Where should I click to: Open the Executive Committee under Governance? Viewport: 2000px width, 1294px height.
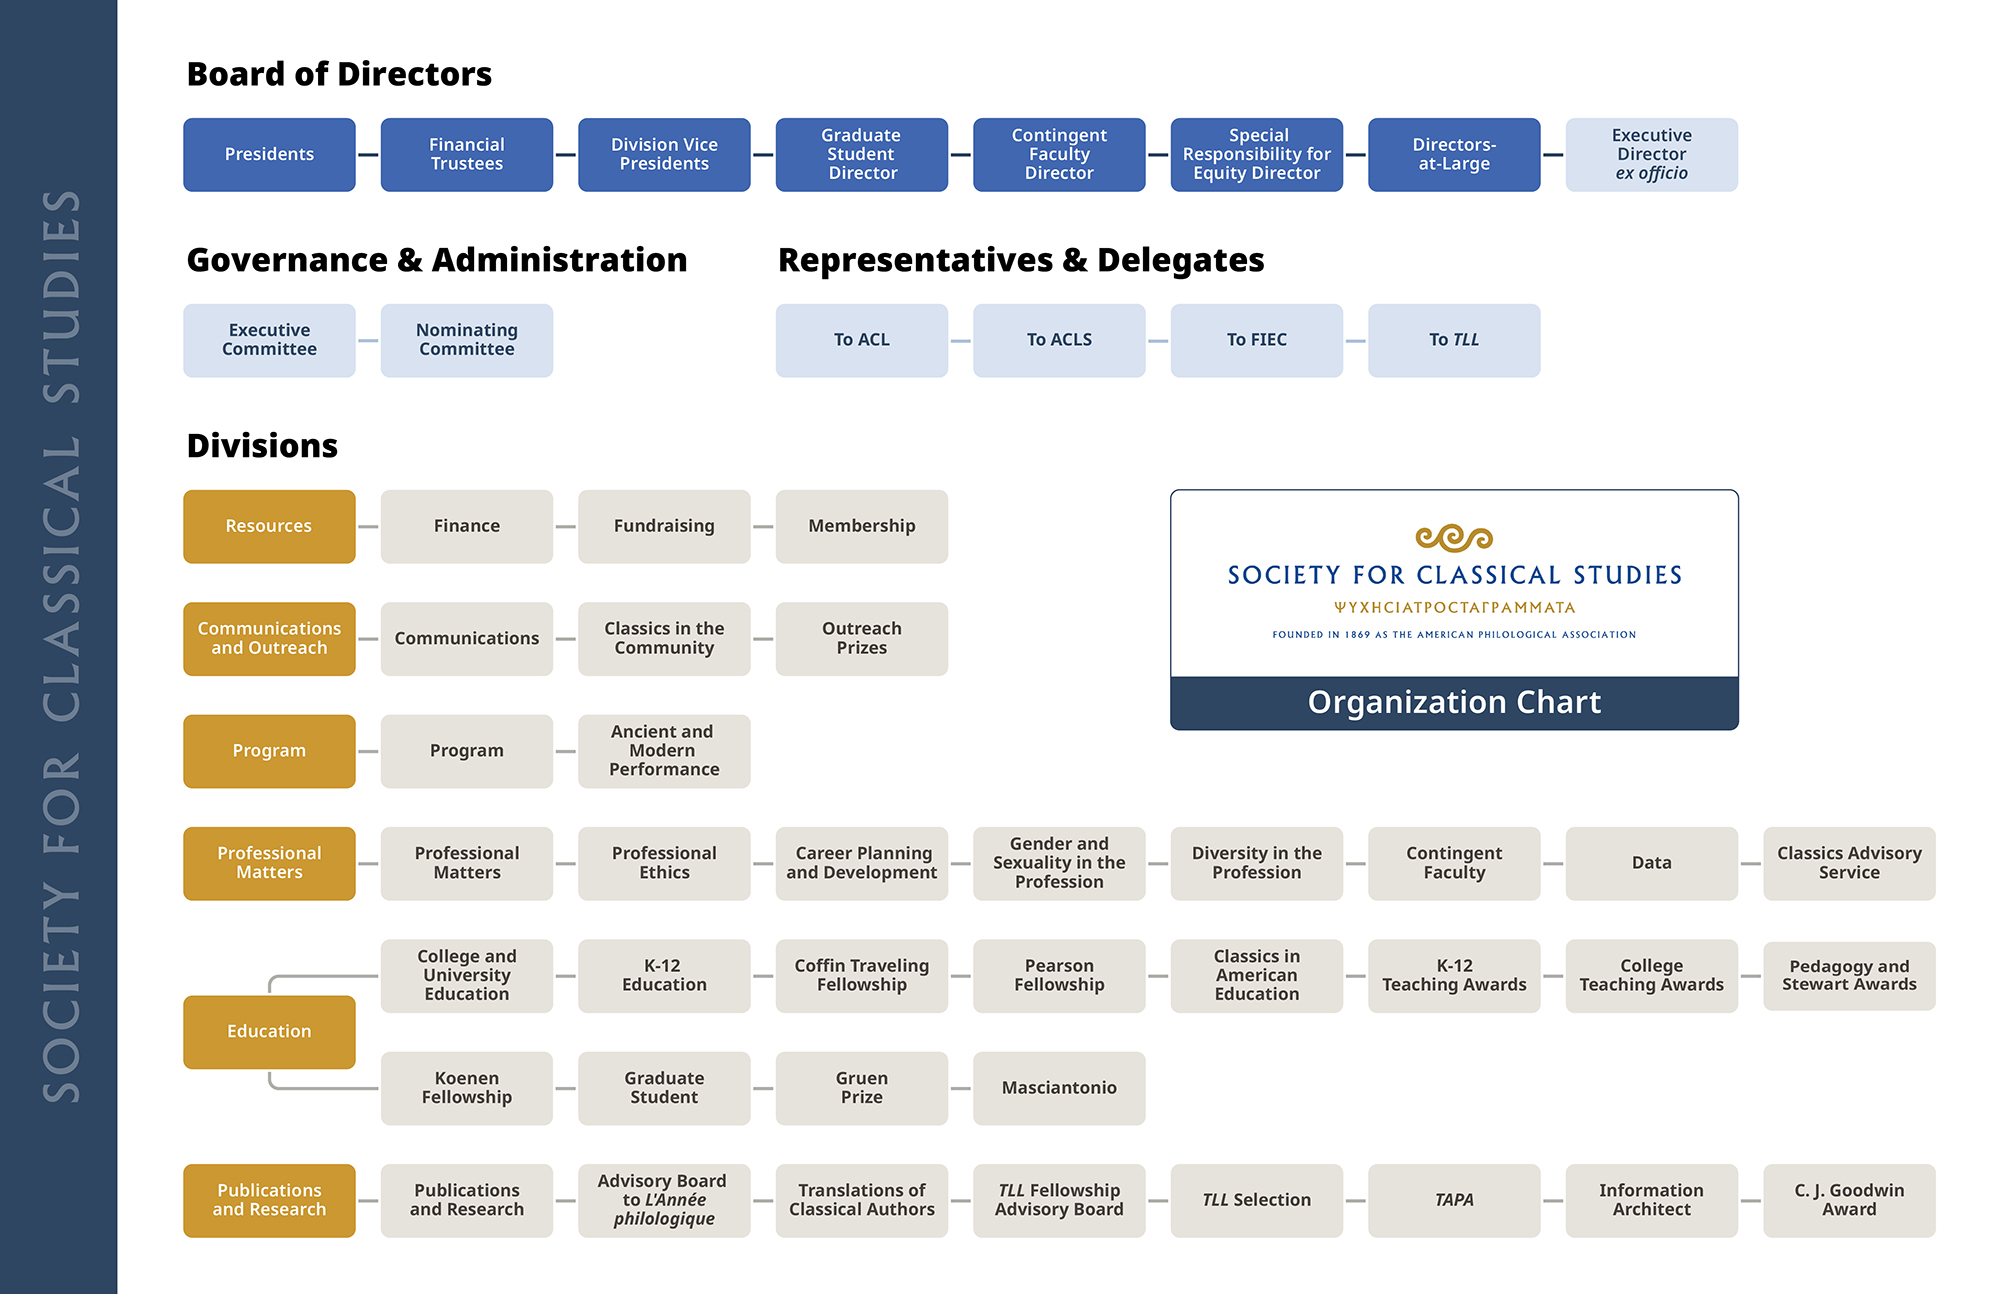coord(268,340)
